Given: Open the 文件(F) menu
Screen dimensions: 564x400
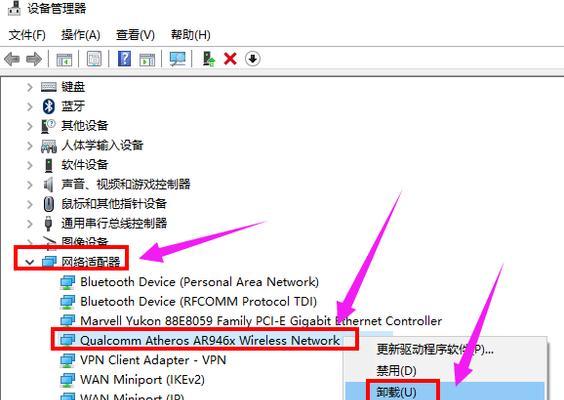Looking at the screenshot, I should [x=27, y=35].
